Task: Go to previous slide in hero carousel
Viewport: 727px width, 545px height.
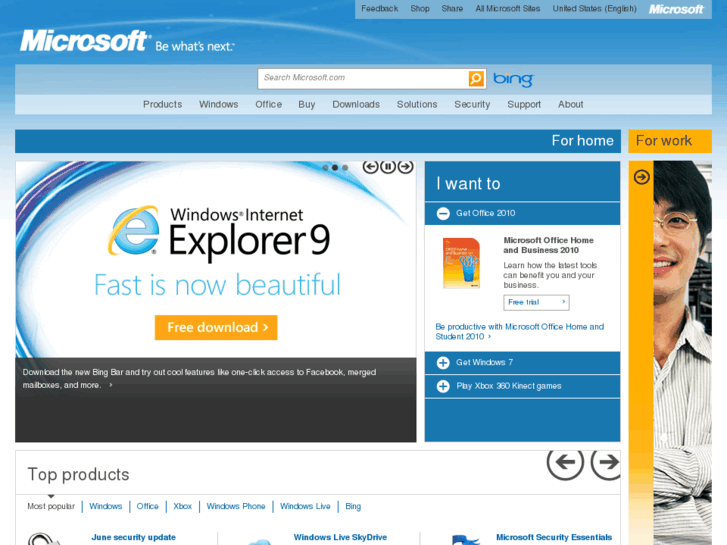Action: click(x=370, y=167)
